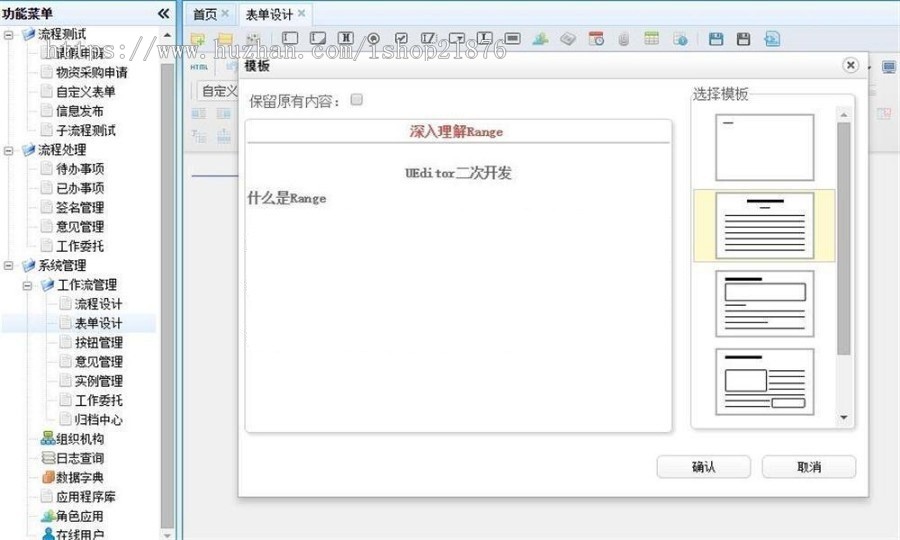Select the third template with boxed area
Screen dimensions: 900x540
tap(765, 304)
